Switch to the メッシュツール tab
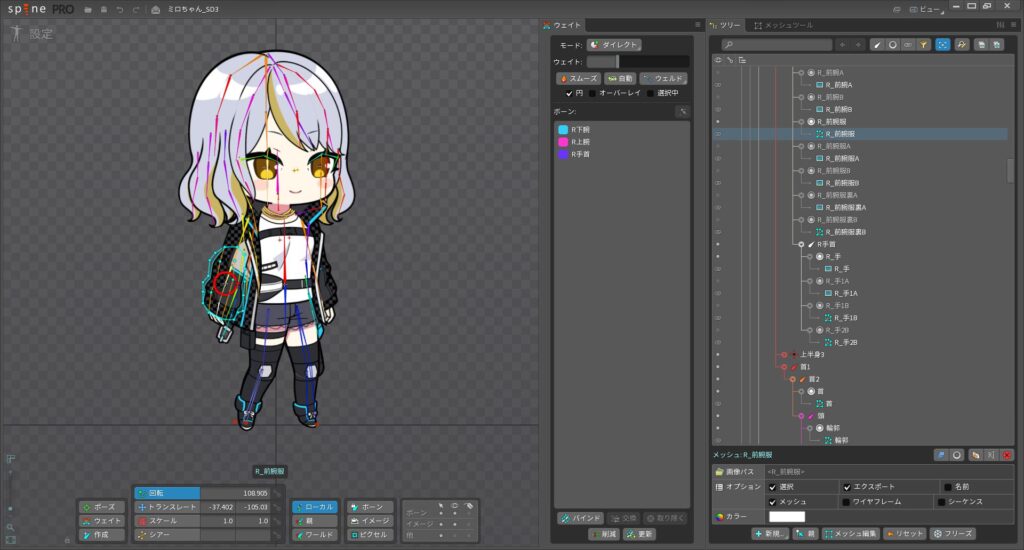The width and height of the screenshot is (1024, 550). pos(783,25)
